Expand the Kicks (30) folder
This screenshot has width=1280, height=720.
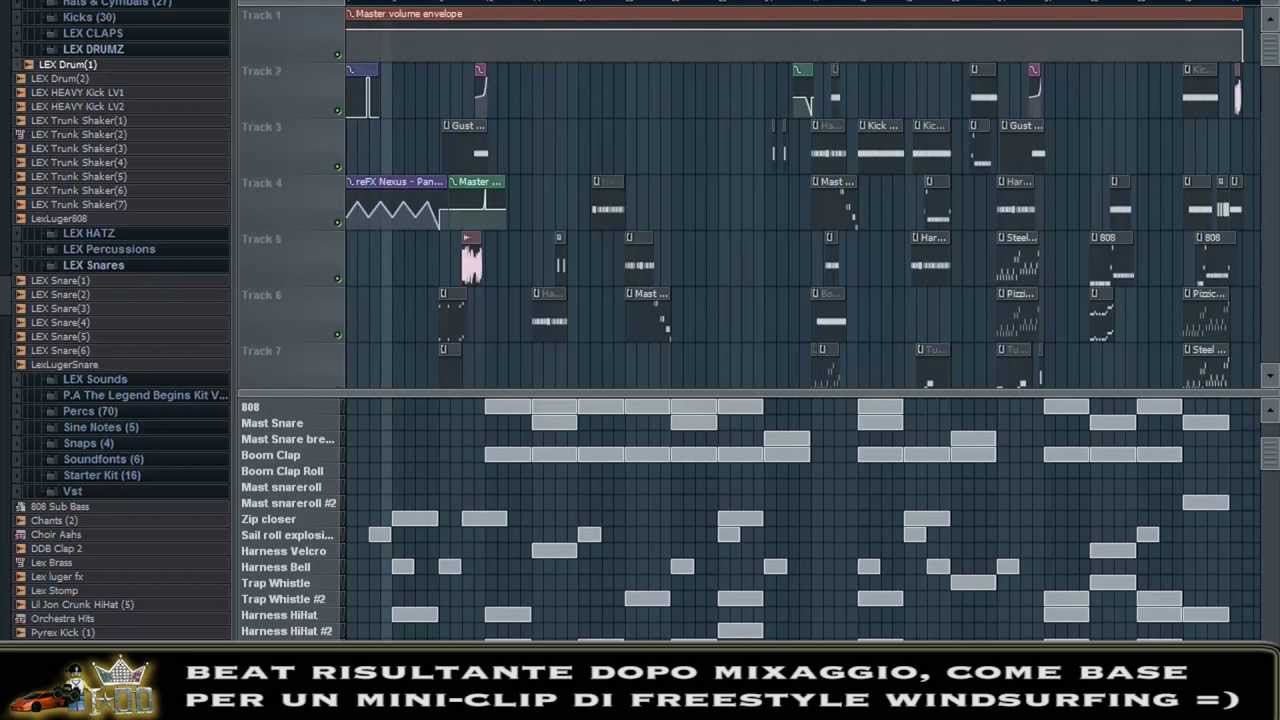click(51, 17)
